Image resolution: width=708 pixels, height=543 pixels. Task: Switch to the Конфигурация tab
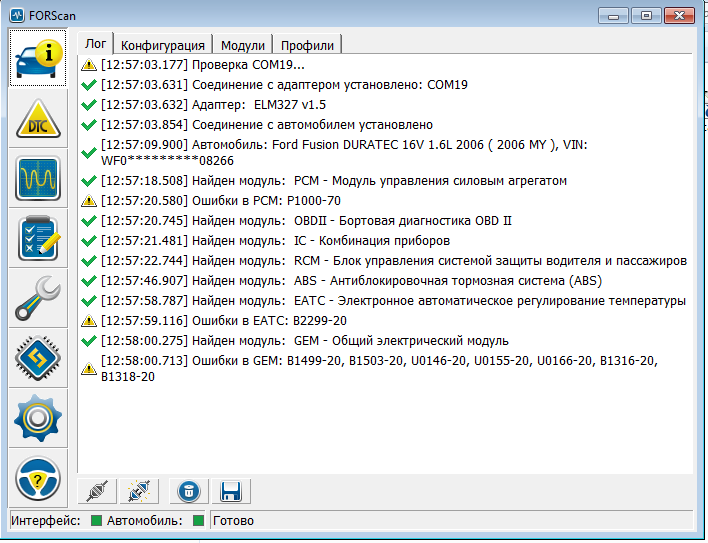(x=163, y=45)
